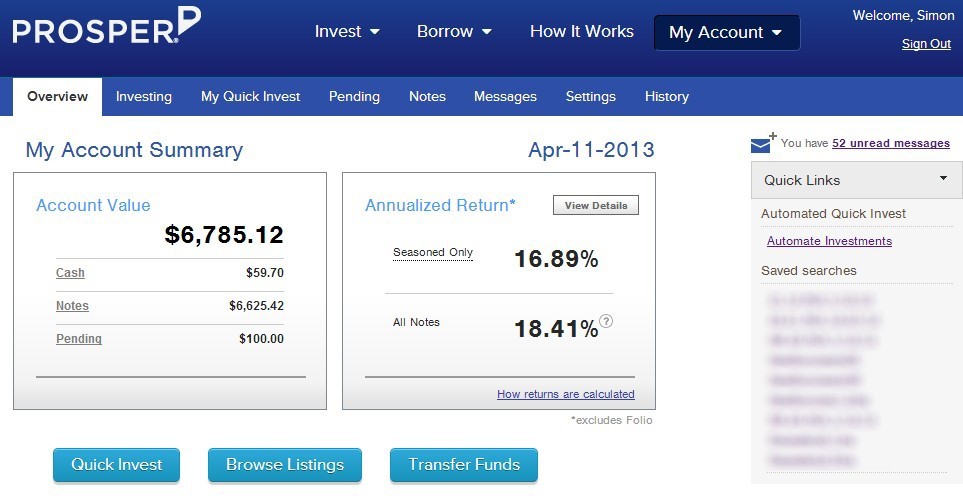This screenshot has height=502, width=963.
Task: Click the Pending link in Account Value
Action: tap(79, 339)
